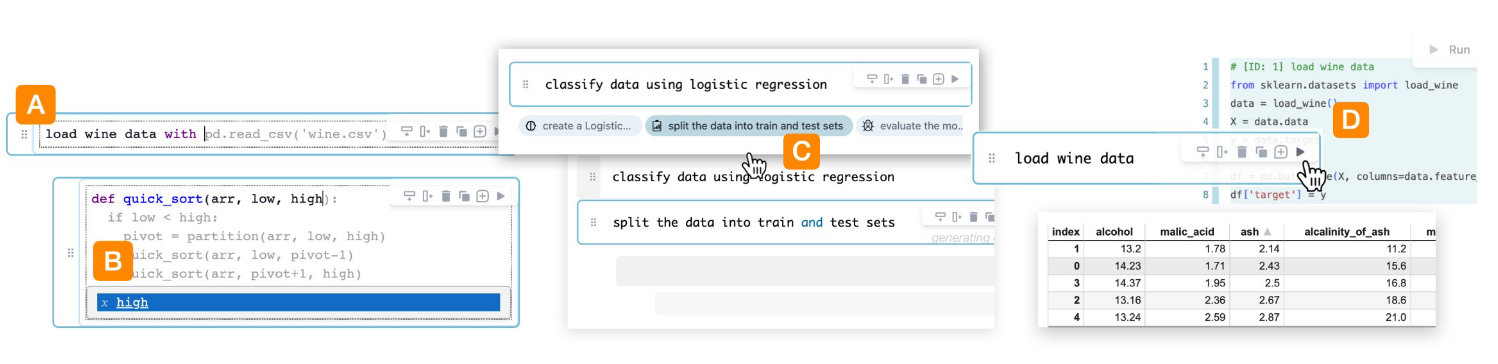
Task: Duplicate the quick_sort code cell
Action: 464,197
